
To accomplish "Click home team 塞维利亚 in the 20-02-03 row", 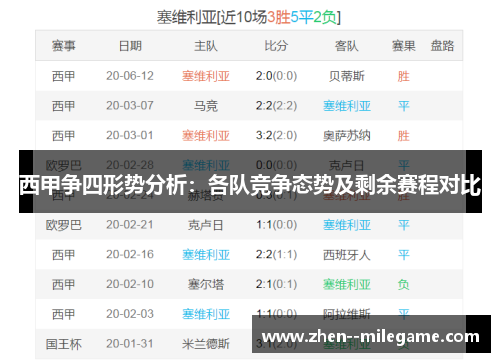I will pyautogui.click(x=206, y=314).
